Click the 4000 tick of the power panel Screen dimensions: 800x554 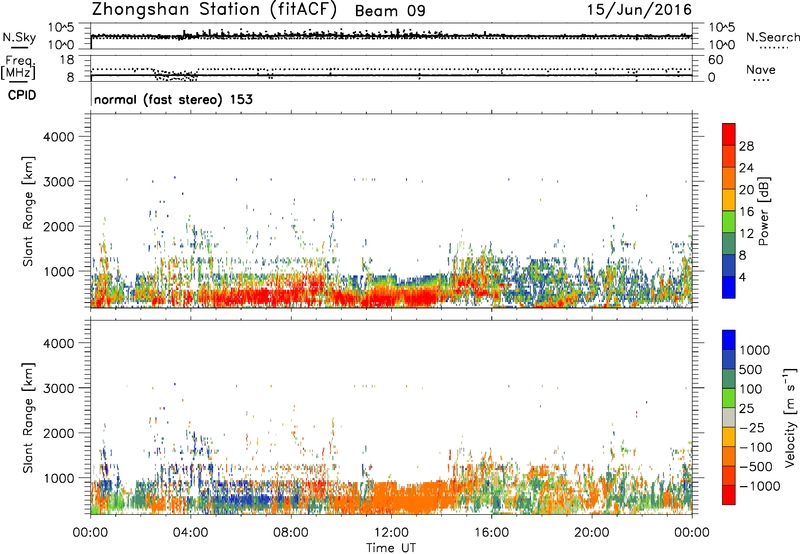click(59, 137)
